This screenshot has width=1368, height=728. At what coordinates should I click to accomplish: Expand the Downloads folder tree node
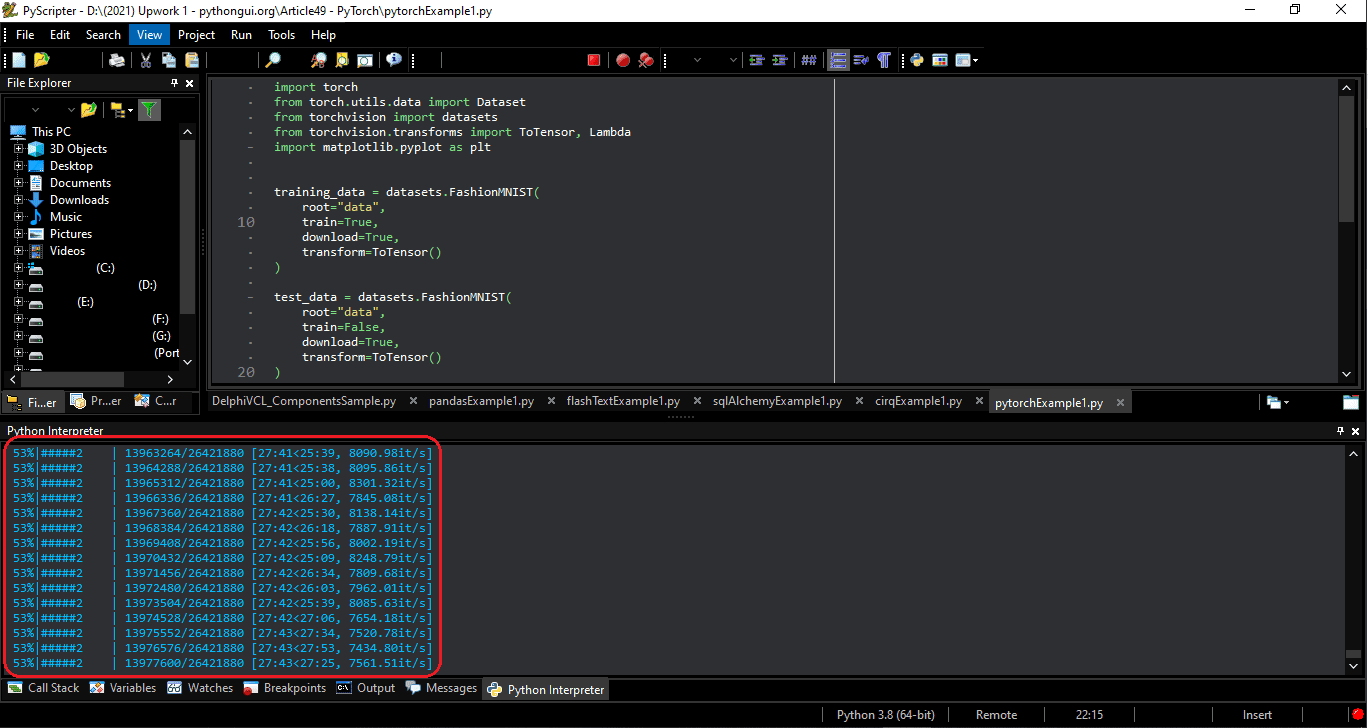[19, 200]
